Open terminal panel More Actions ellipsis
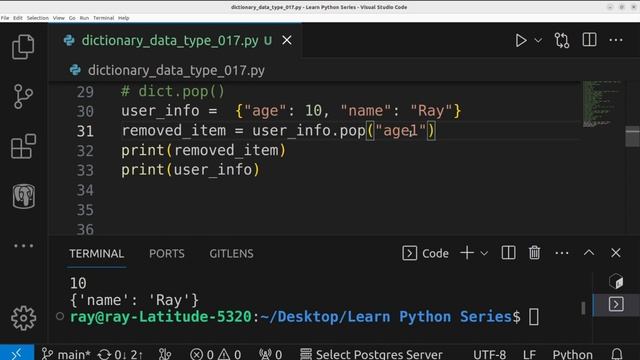 (562, 253)
